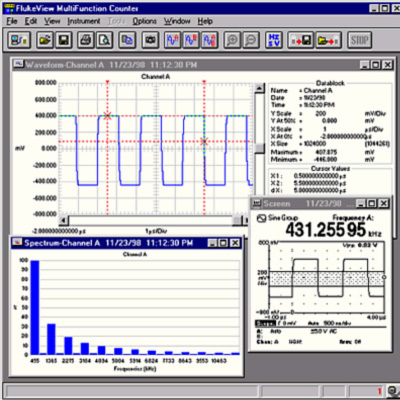The image size is (400, 400).
Task: Click the save setup to disk icon
Action: point(301,40)
